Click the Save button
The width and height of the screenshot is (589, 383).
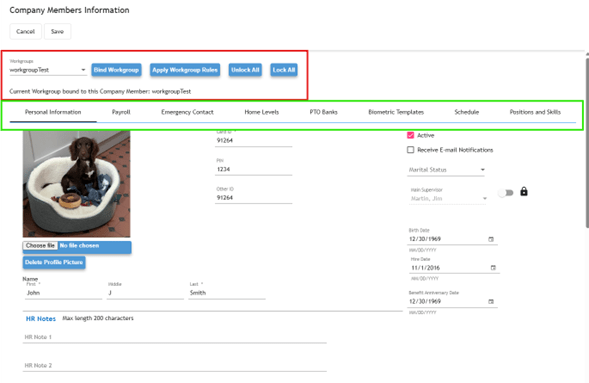[x=57, y=32]
